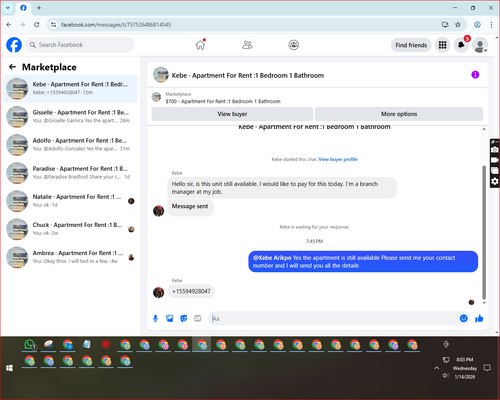This screenshot has width=500, height=400.
Task: Reload the page with the refresh button
Action: click(x=37, y=25)
